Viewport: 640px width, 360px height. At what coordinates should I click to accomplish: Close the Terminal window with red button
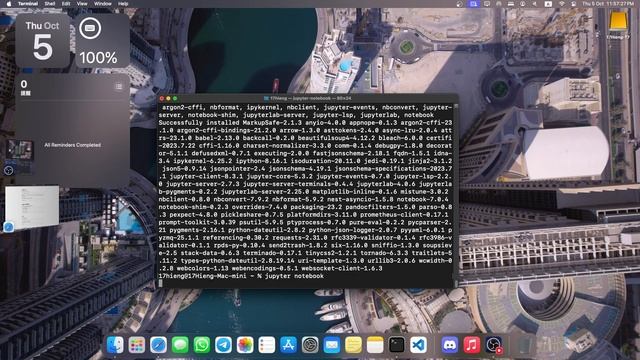162,98
